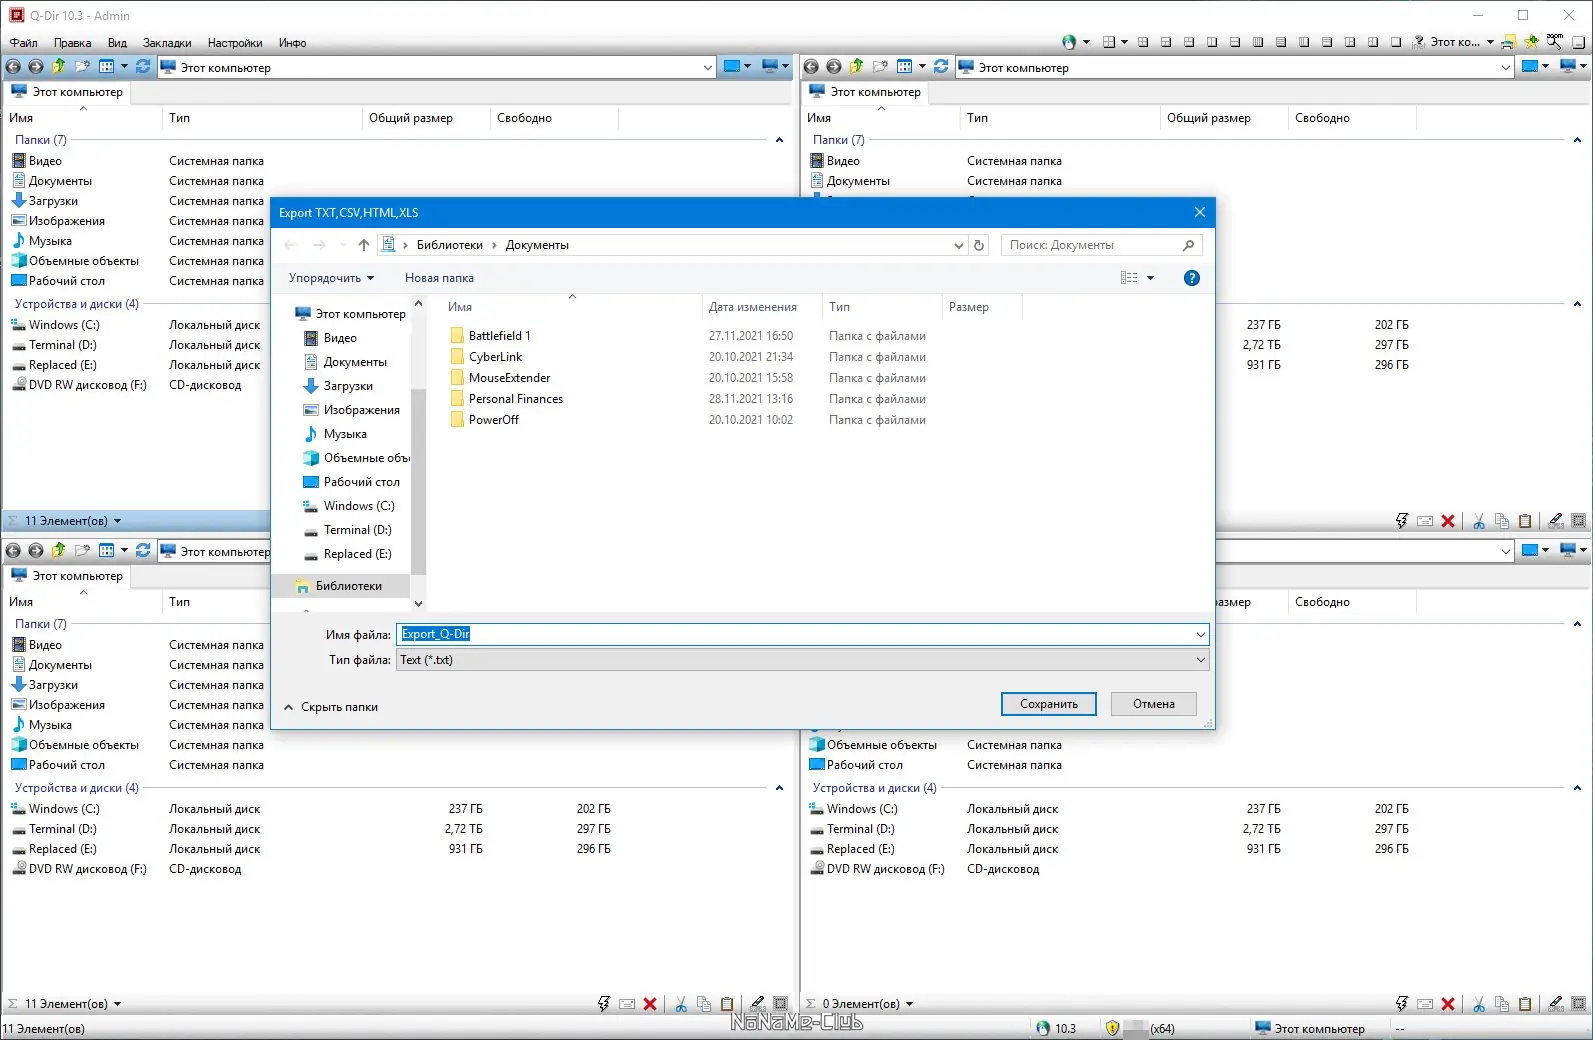Collapse Устройства и диски group in upper-right pane

[x=1577, y=304]
